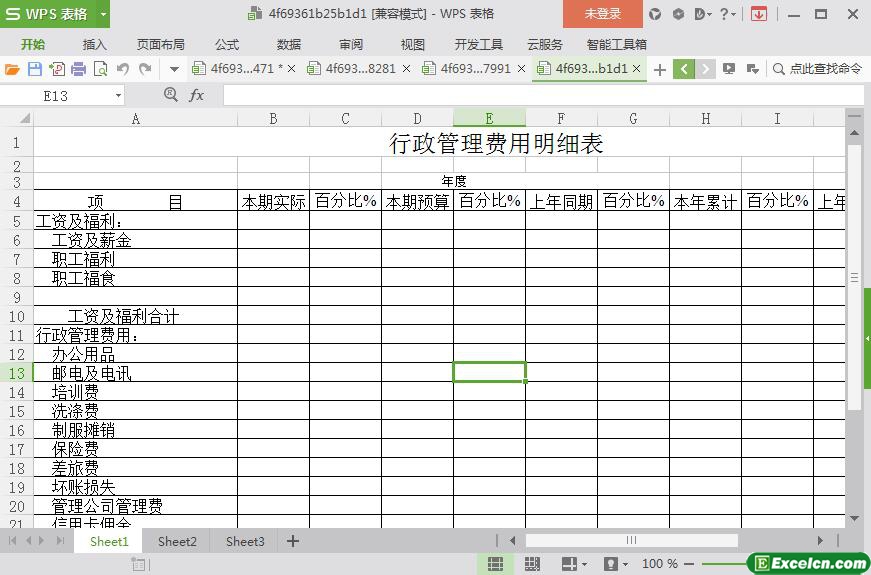Save the workbook with the floppy disk icon
The height and width of the screenshot is (575, 871).
point(34,69)
